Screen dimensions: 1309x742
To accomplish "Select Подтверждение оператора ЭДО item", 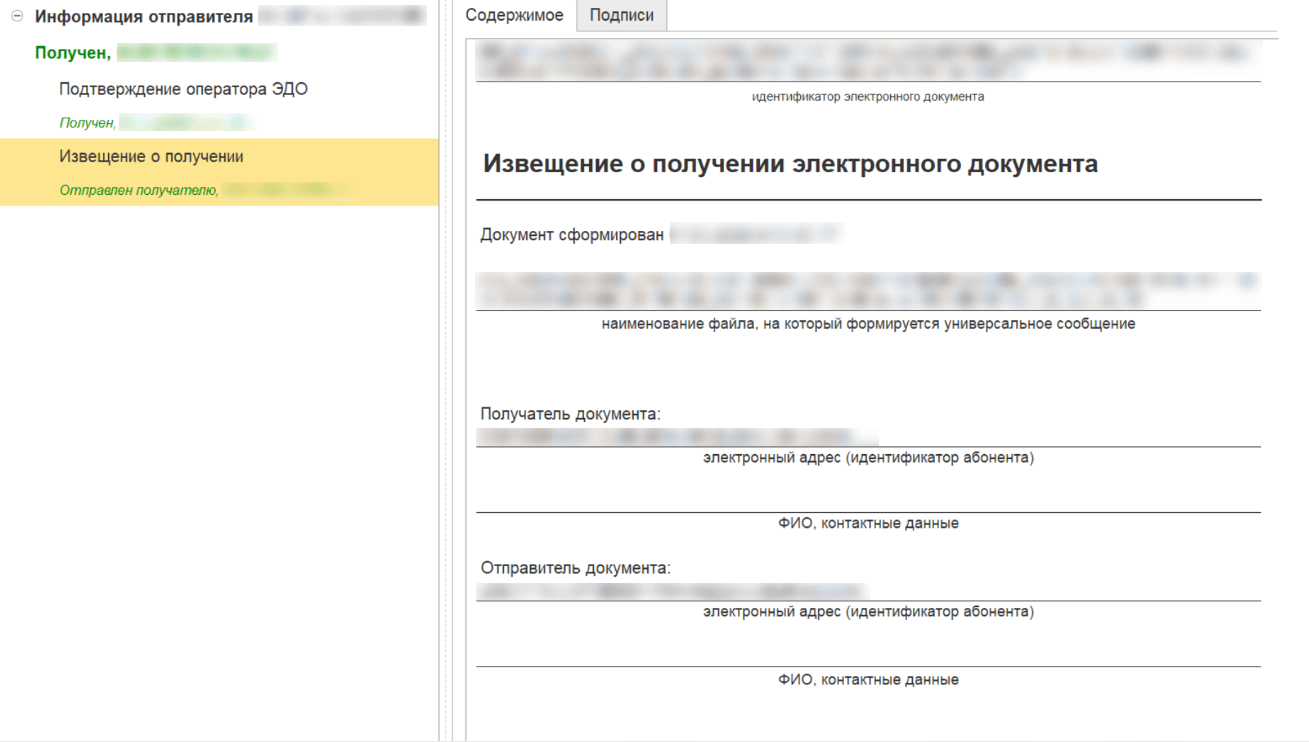I will [183, 89].
